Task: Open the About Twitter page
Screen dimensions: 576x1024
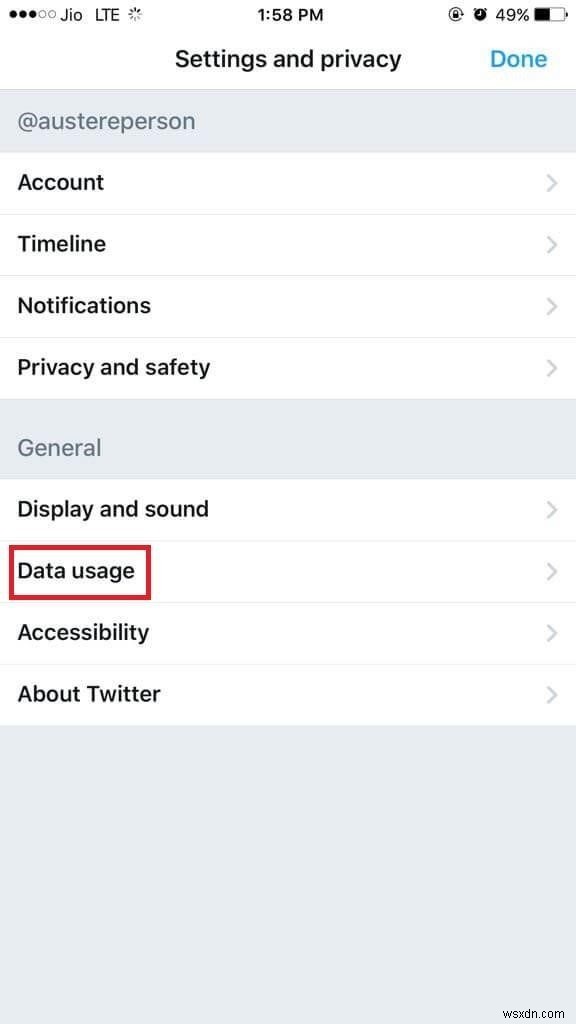Action: [x=288, y=694]
